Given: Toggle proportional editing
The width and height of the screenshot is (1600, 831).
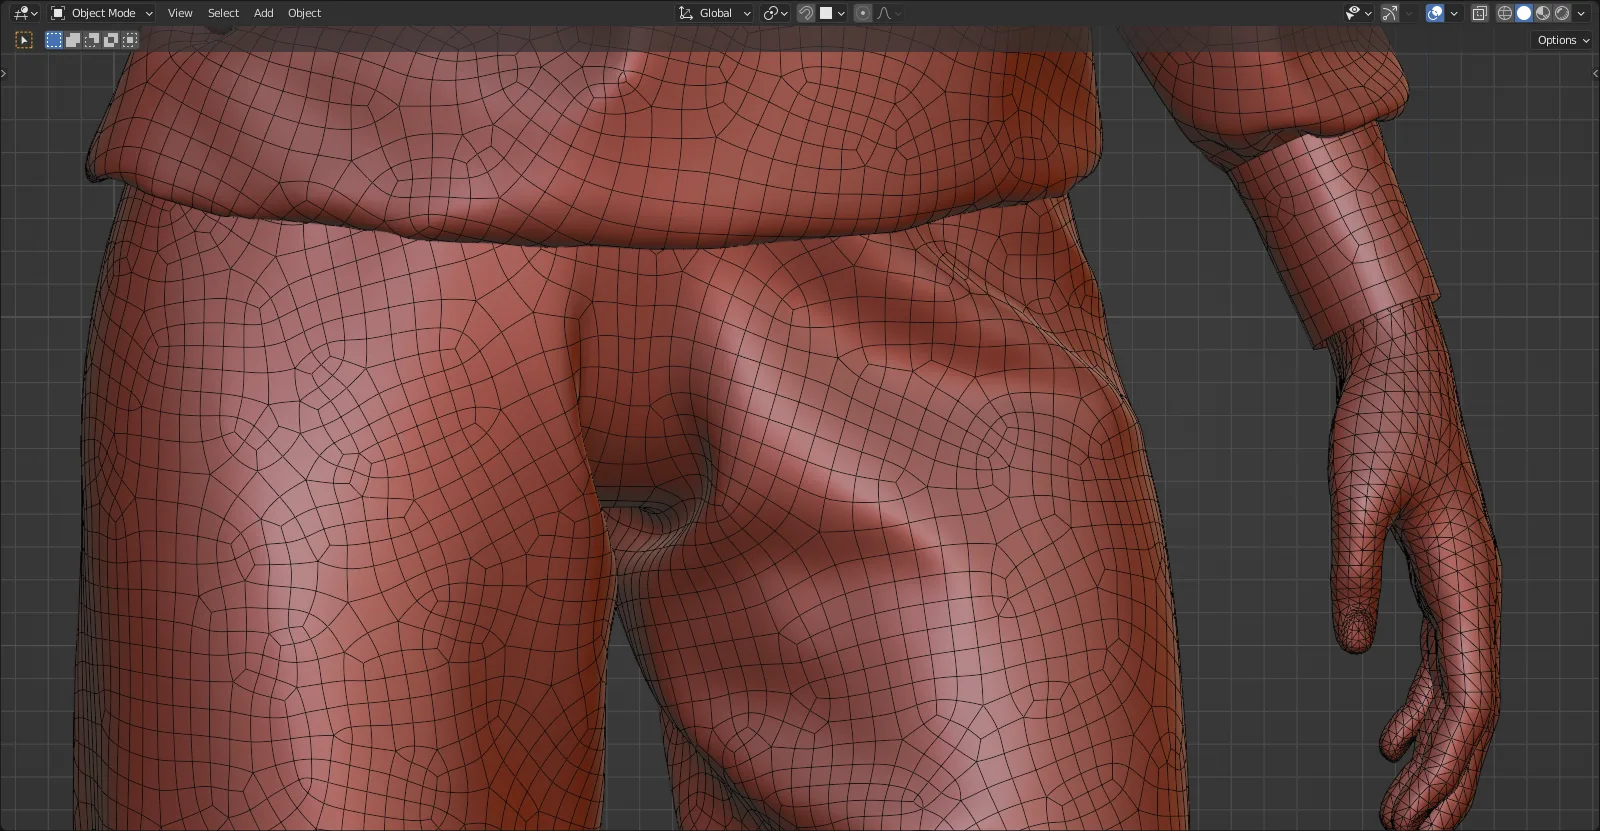Looking at the screenshot, I should (x=863, y=13).
